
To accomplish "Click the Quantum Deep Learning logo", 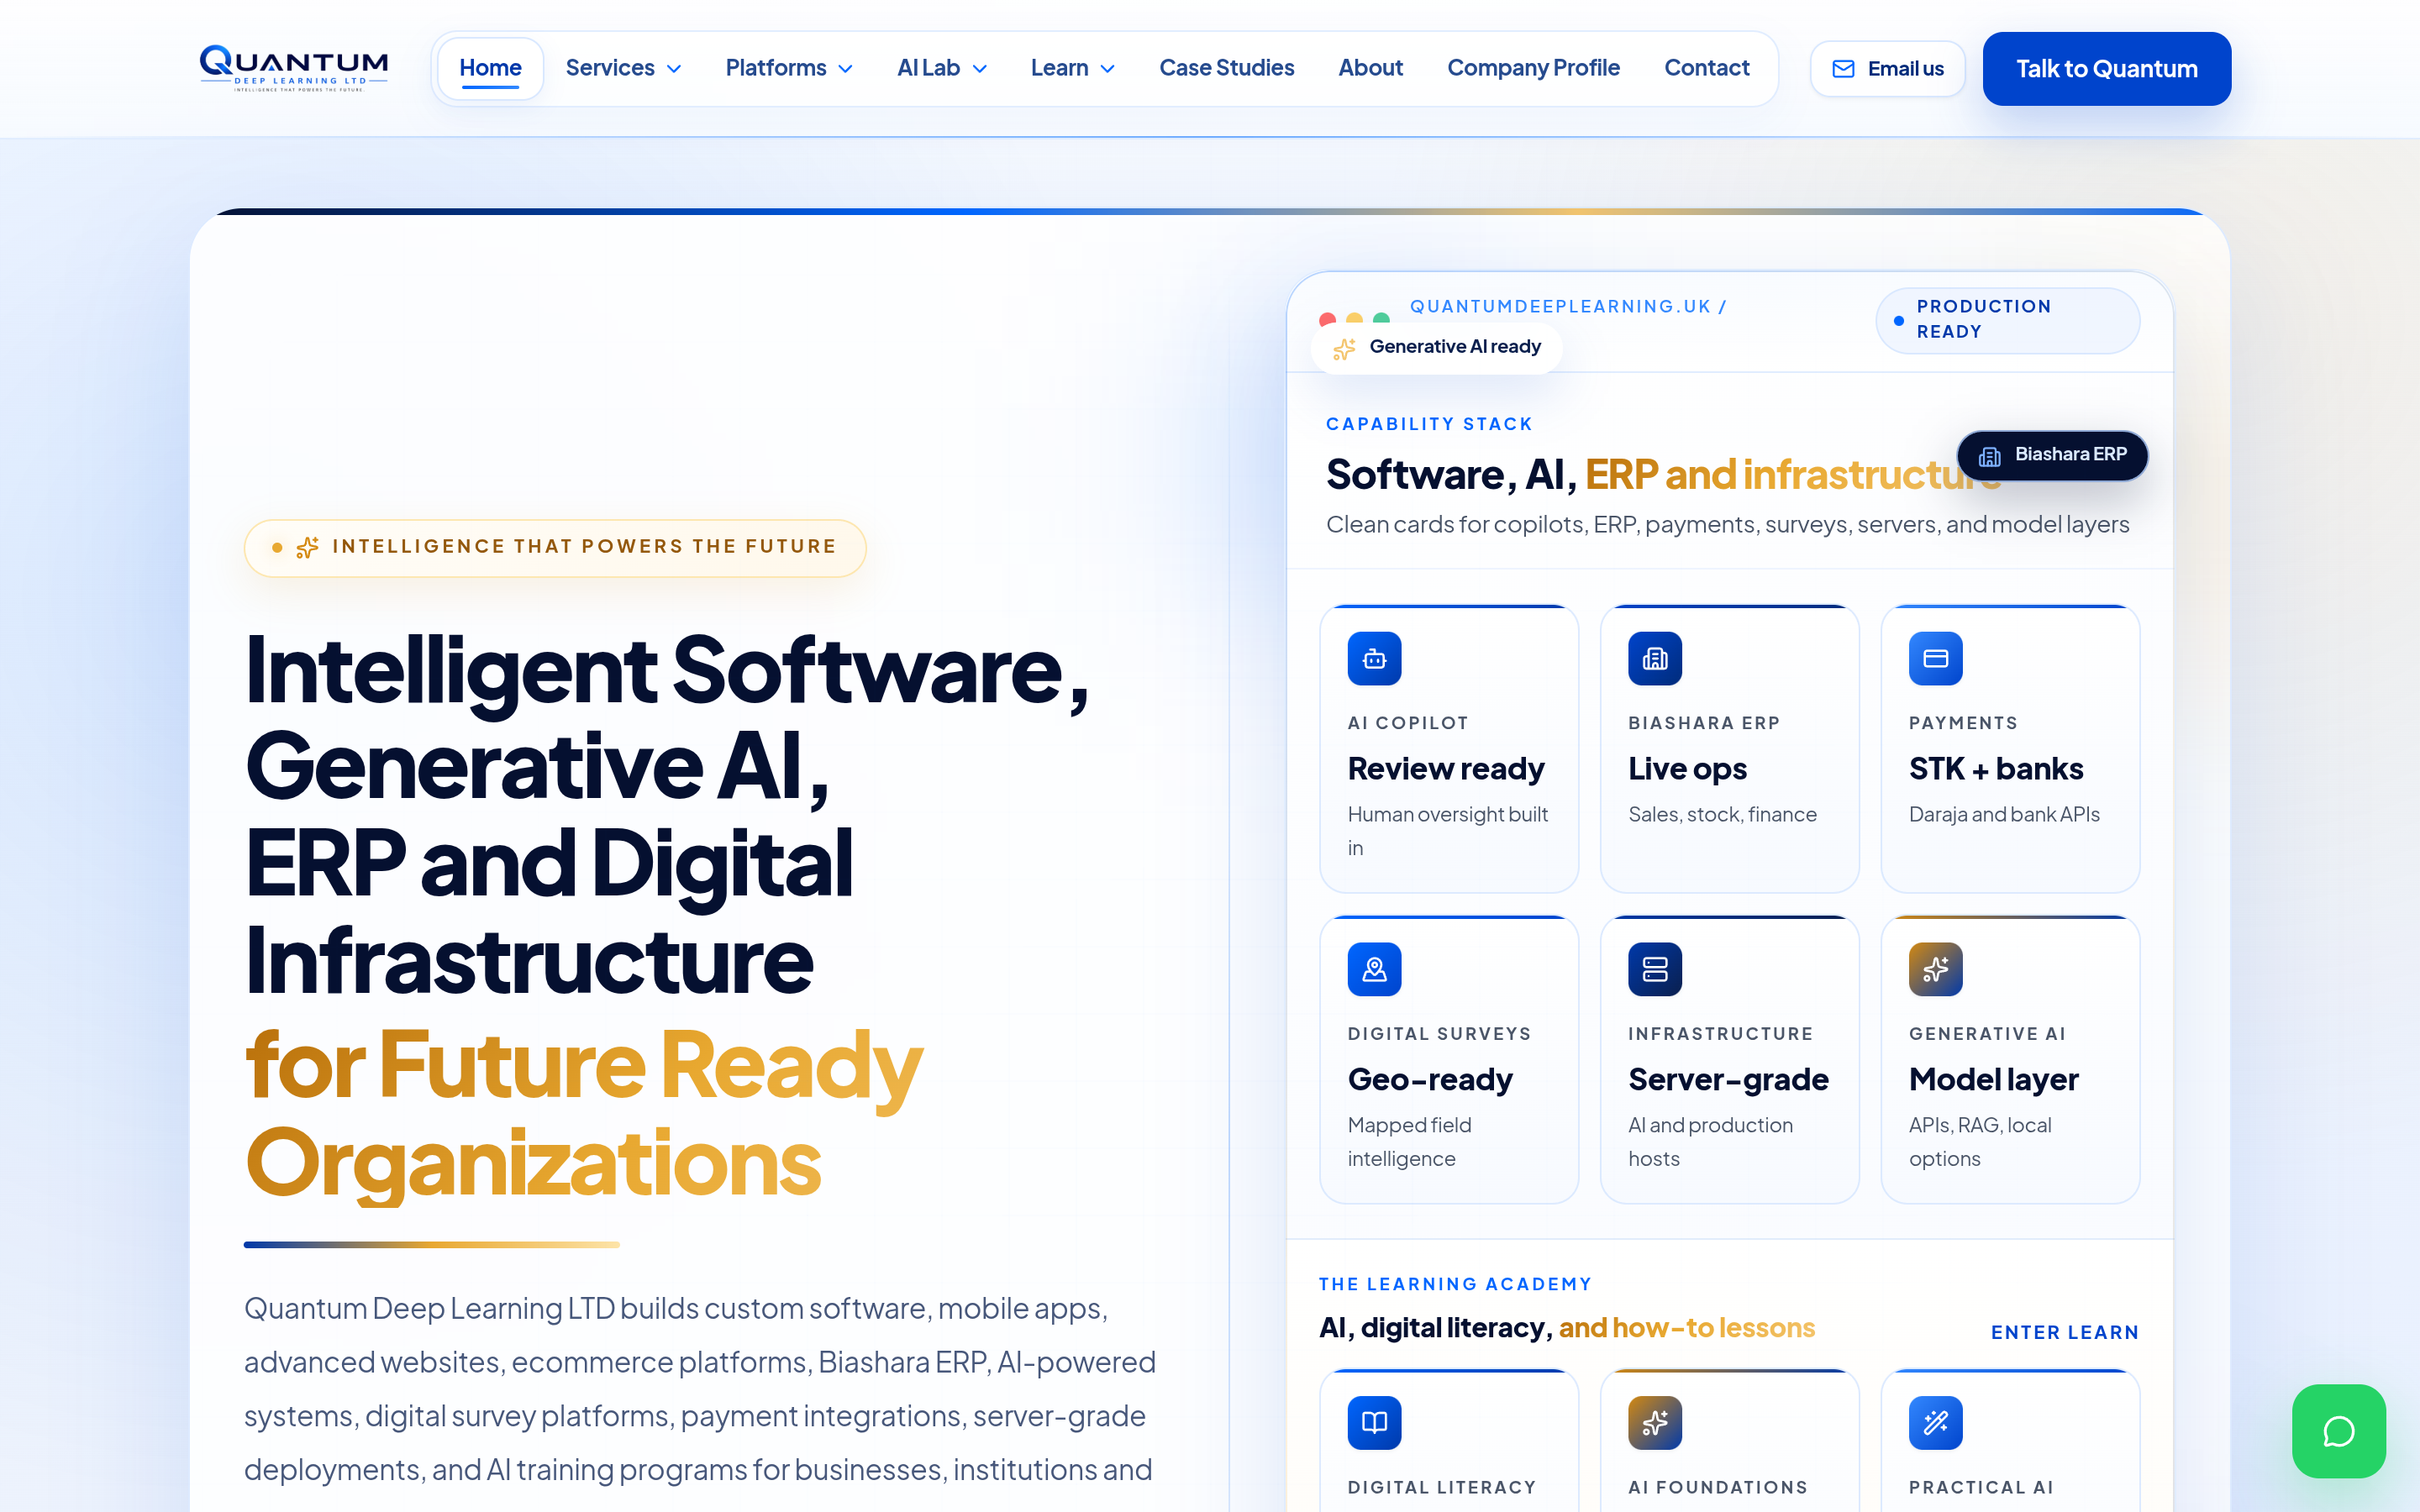I will coord(294,68).
